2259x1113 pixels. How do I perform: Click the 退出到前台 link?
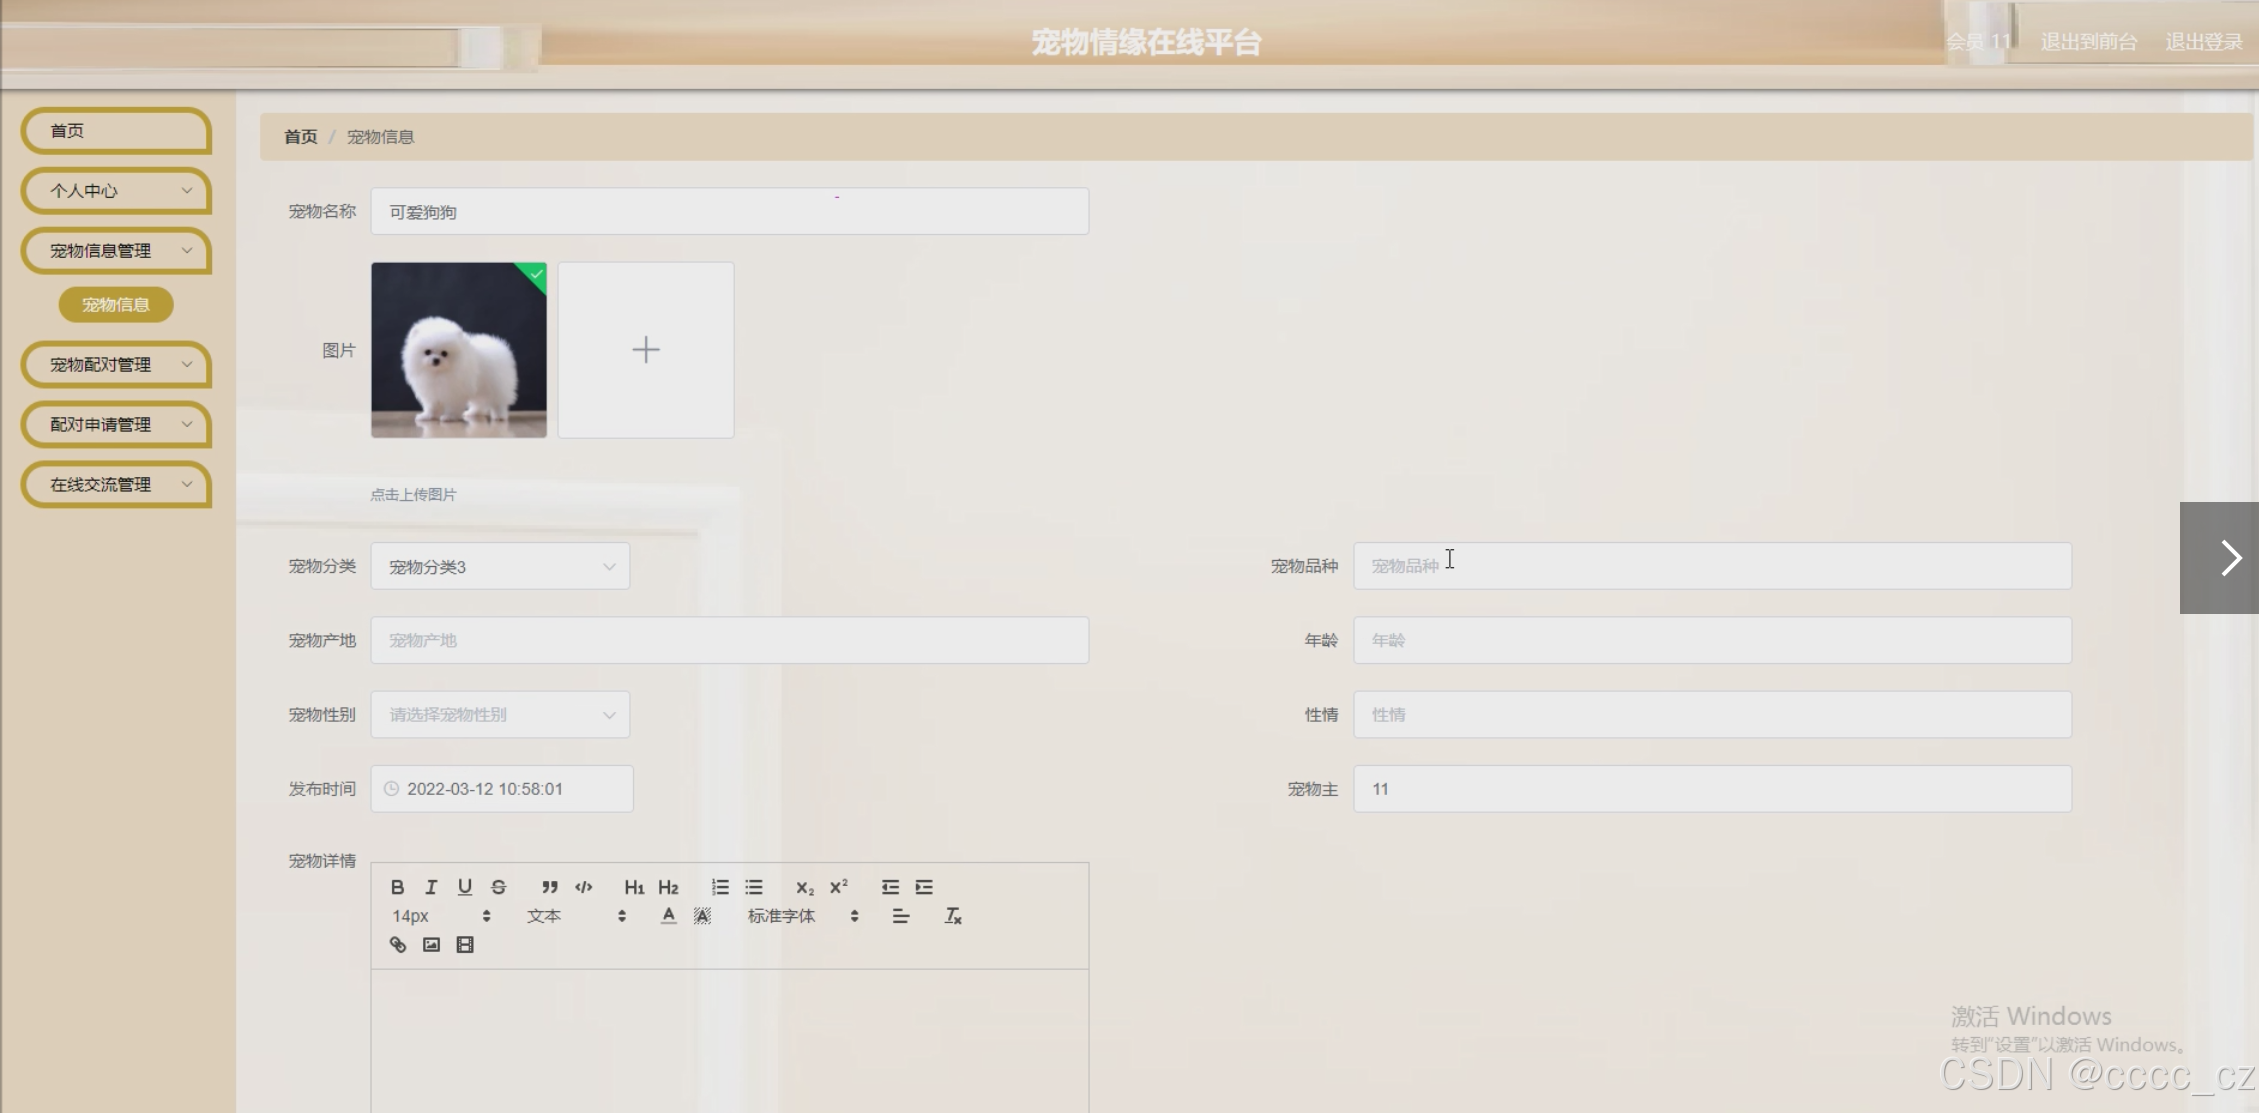[2088, 42]
